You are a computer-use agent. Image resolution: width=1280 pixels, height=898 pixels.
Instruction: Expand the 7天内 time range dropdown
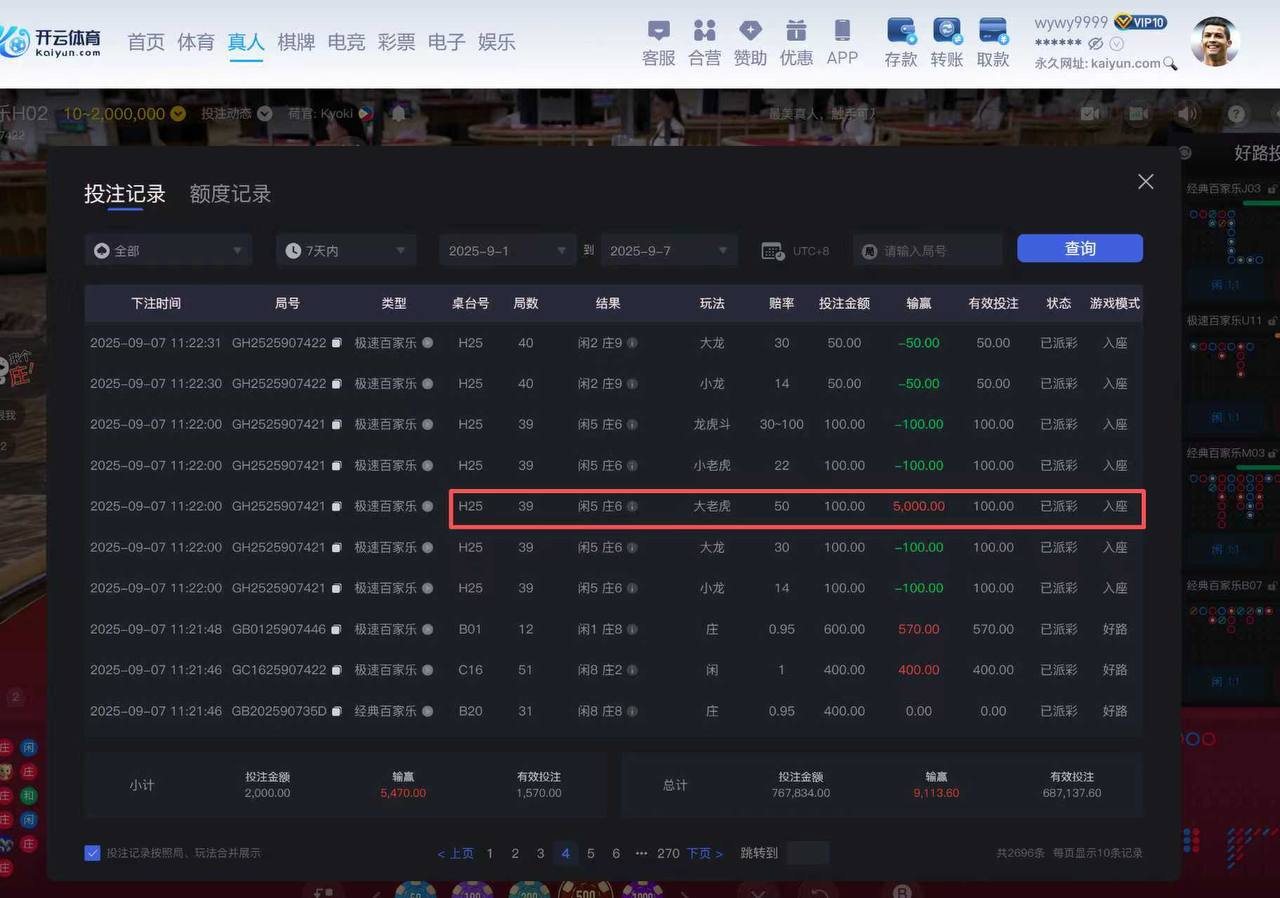[x=345, y=250]
